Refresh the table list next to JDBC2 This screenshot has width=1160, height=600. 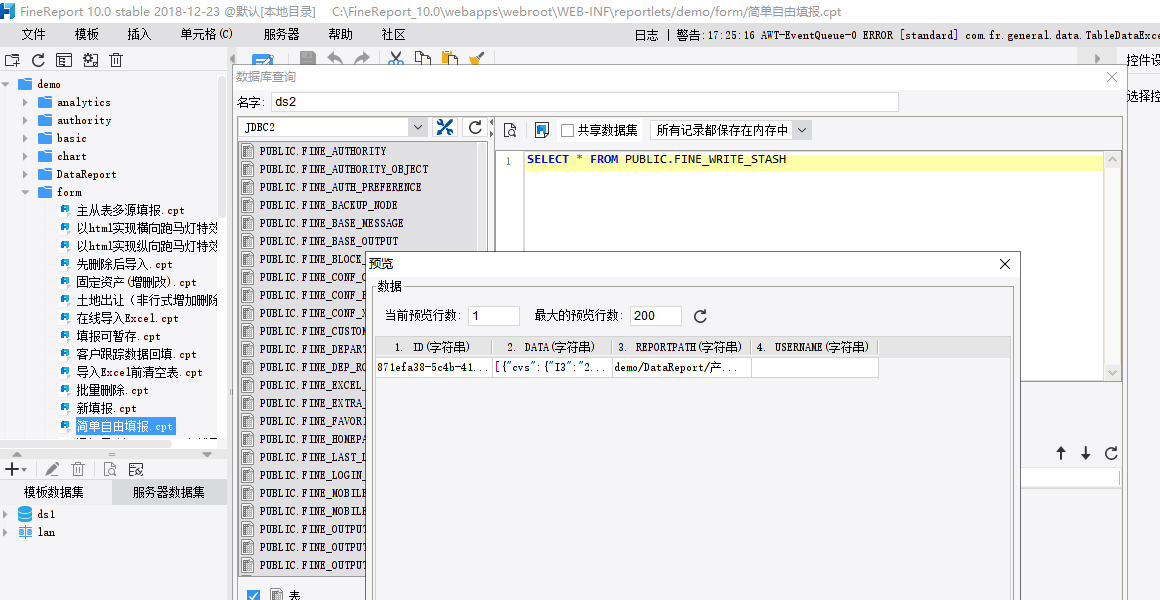click(x=475, y=127)
